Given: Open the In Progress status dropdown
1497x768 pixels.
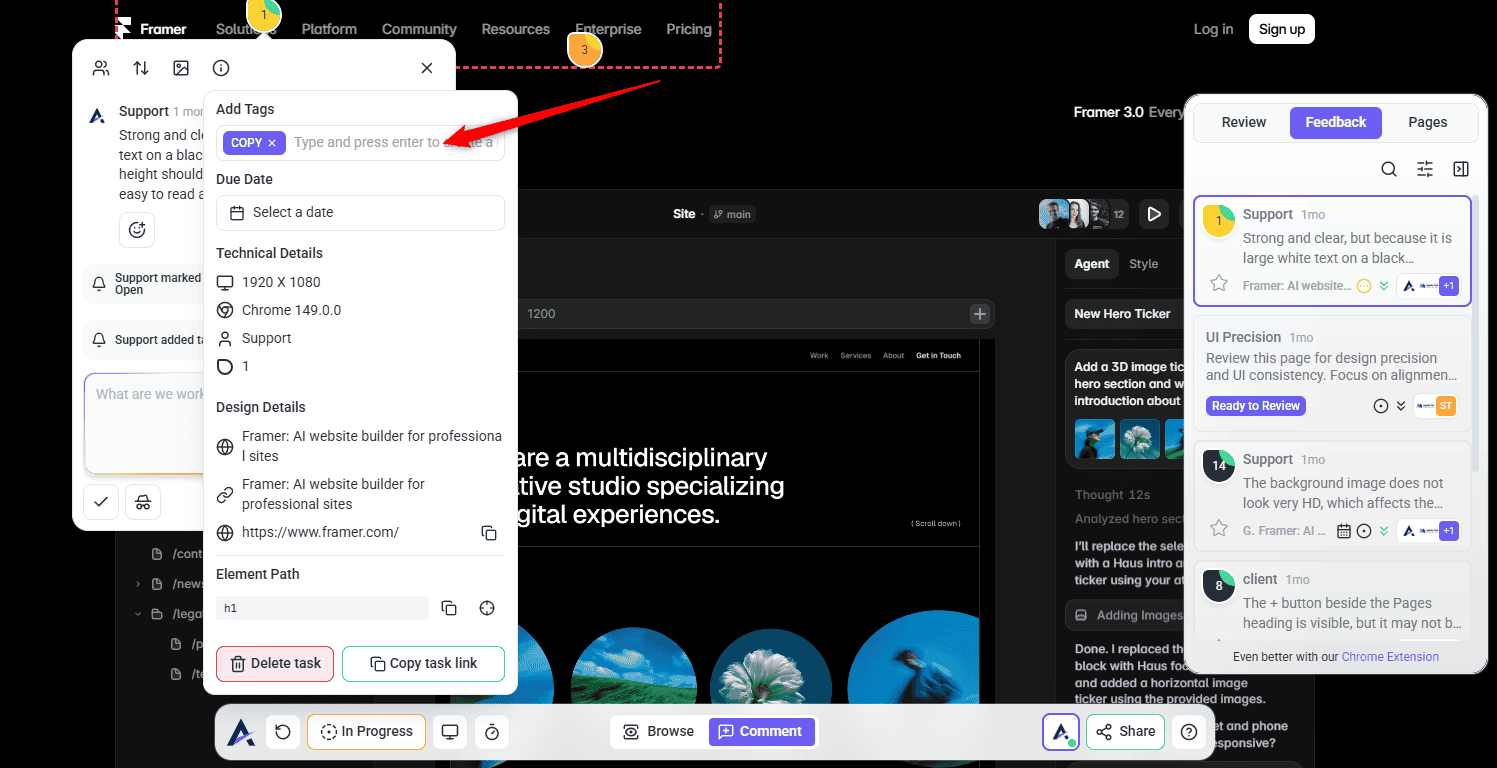Looking at the screenshot, I should (x=366, y=732).
